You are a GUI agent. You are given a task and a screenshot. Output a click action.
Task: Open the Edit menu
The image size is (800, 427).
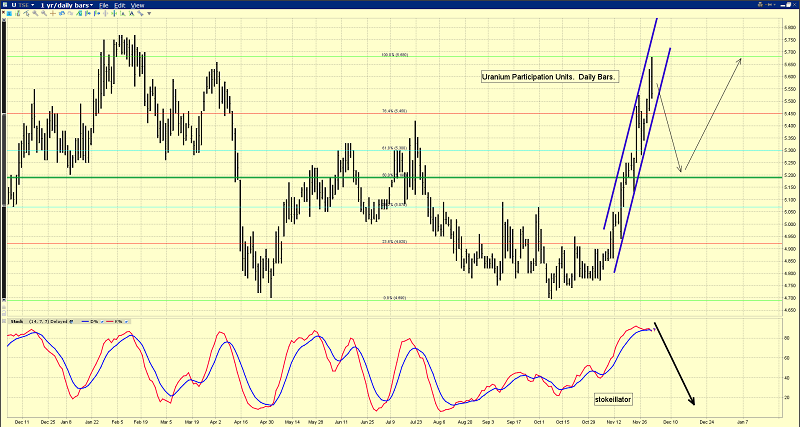pyautogui.click(x=120, y=5)
